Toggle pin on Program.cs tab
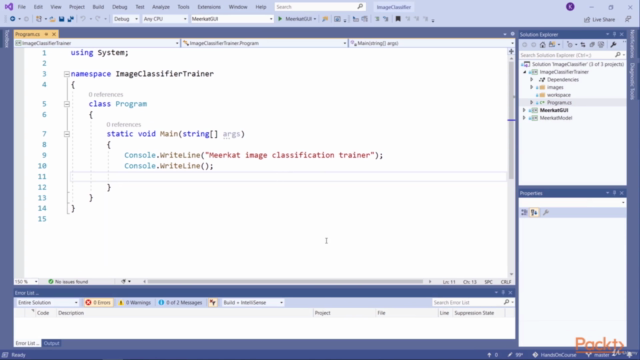 pos(46,34)
